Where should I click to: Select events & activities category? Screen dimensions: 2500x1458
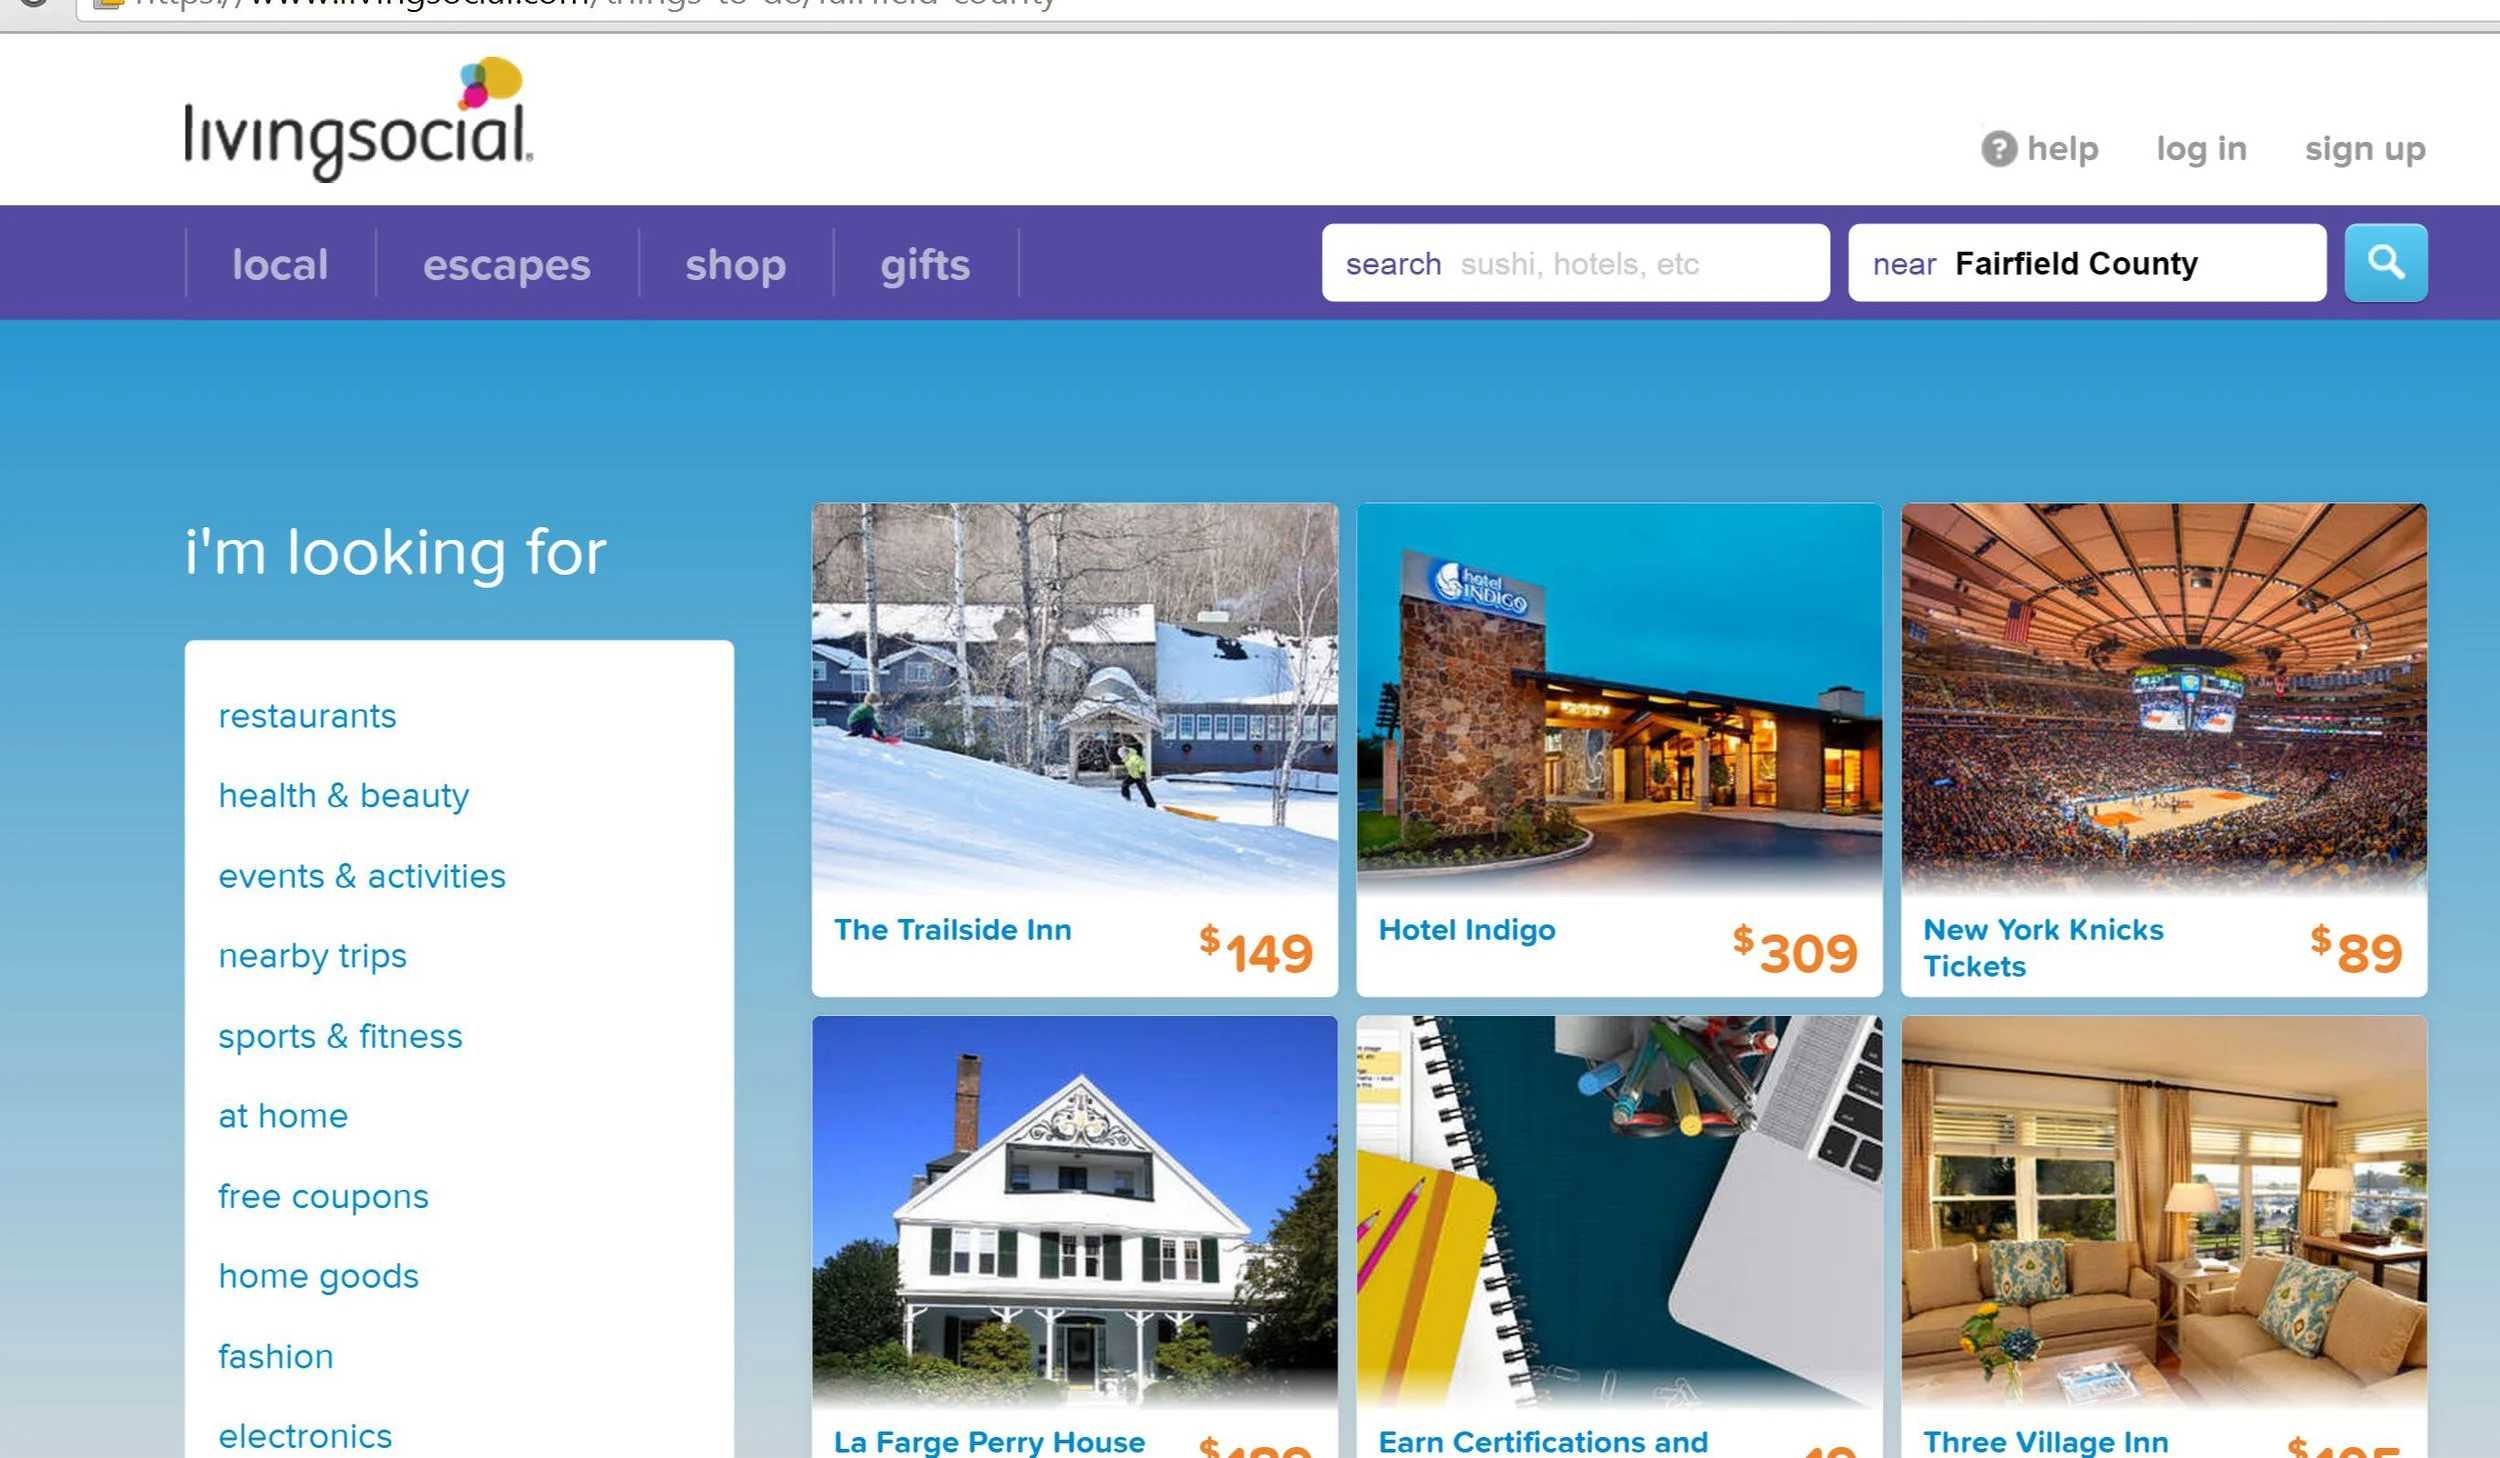(362, 876)
